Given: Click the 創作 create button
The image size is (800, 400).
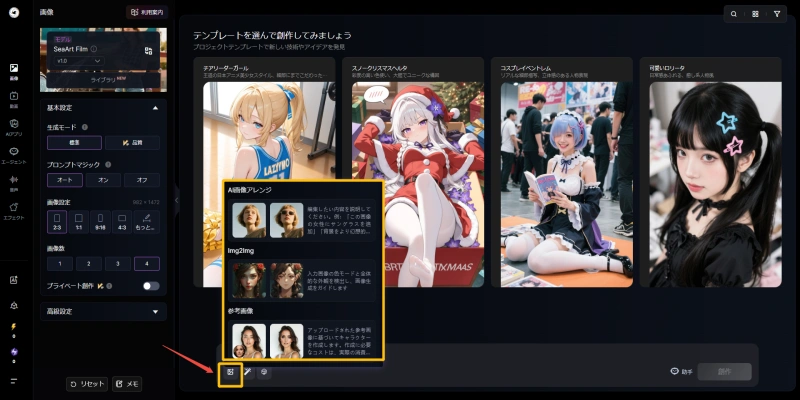Looking at the screenshot, I should click(x=724, y=371).
